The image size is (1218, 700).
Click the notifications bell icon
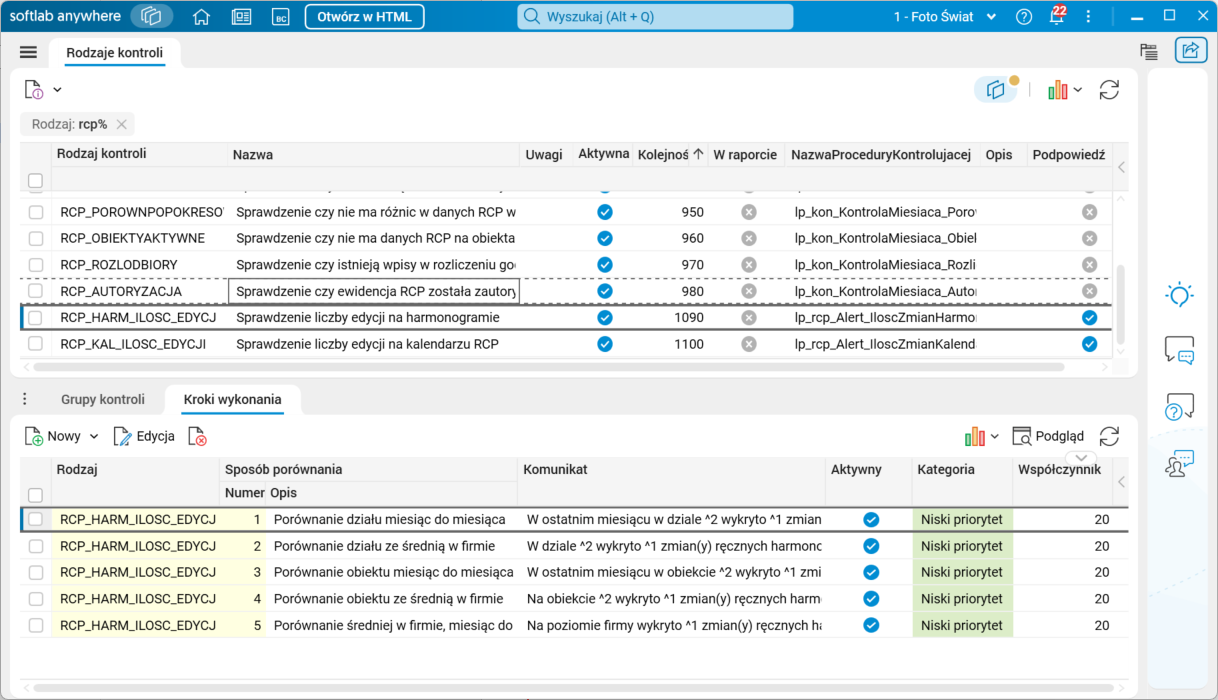(1056, 17)
